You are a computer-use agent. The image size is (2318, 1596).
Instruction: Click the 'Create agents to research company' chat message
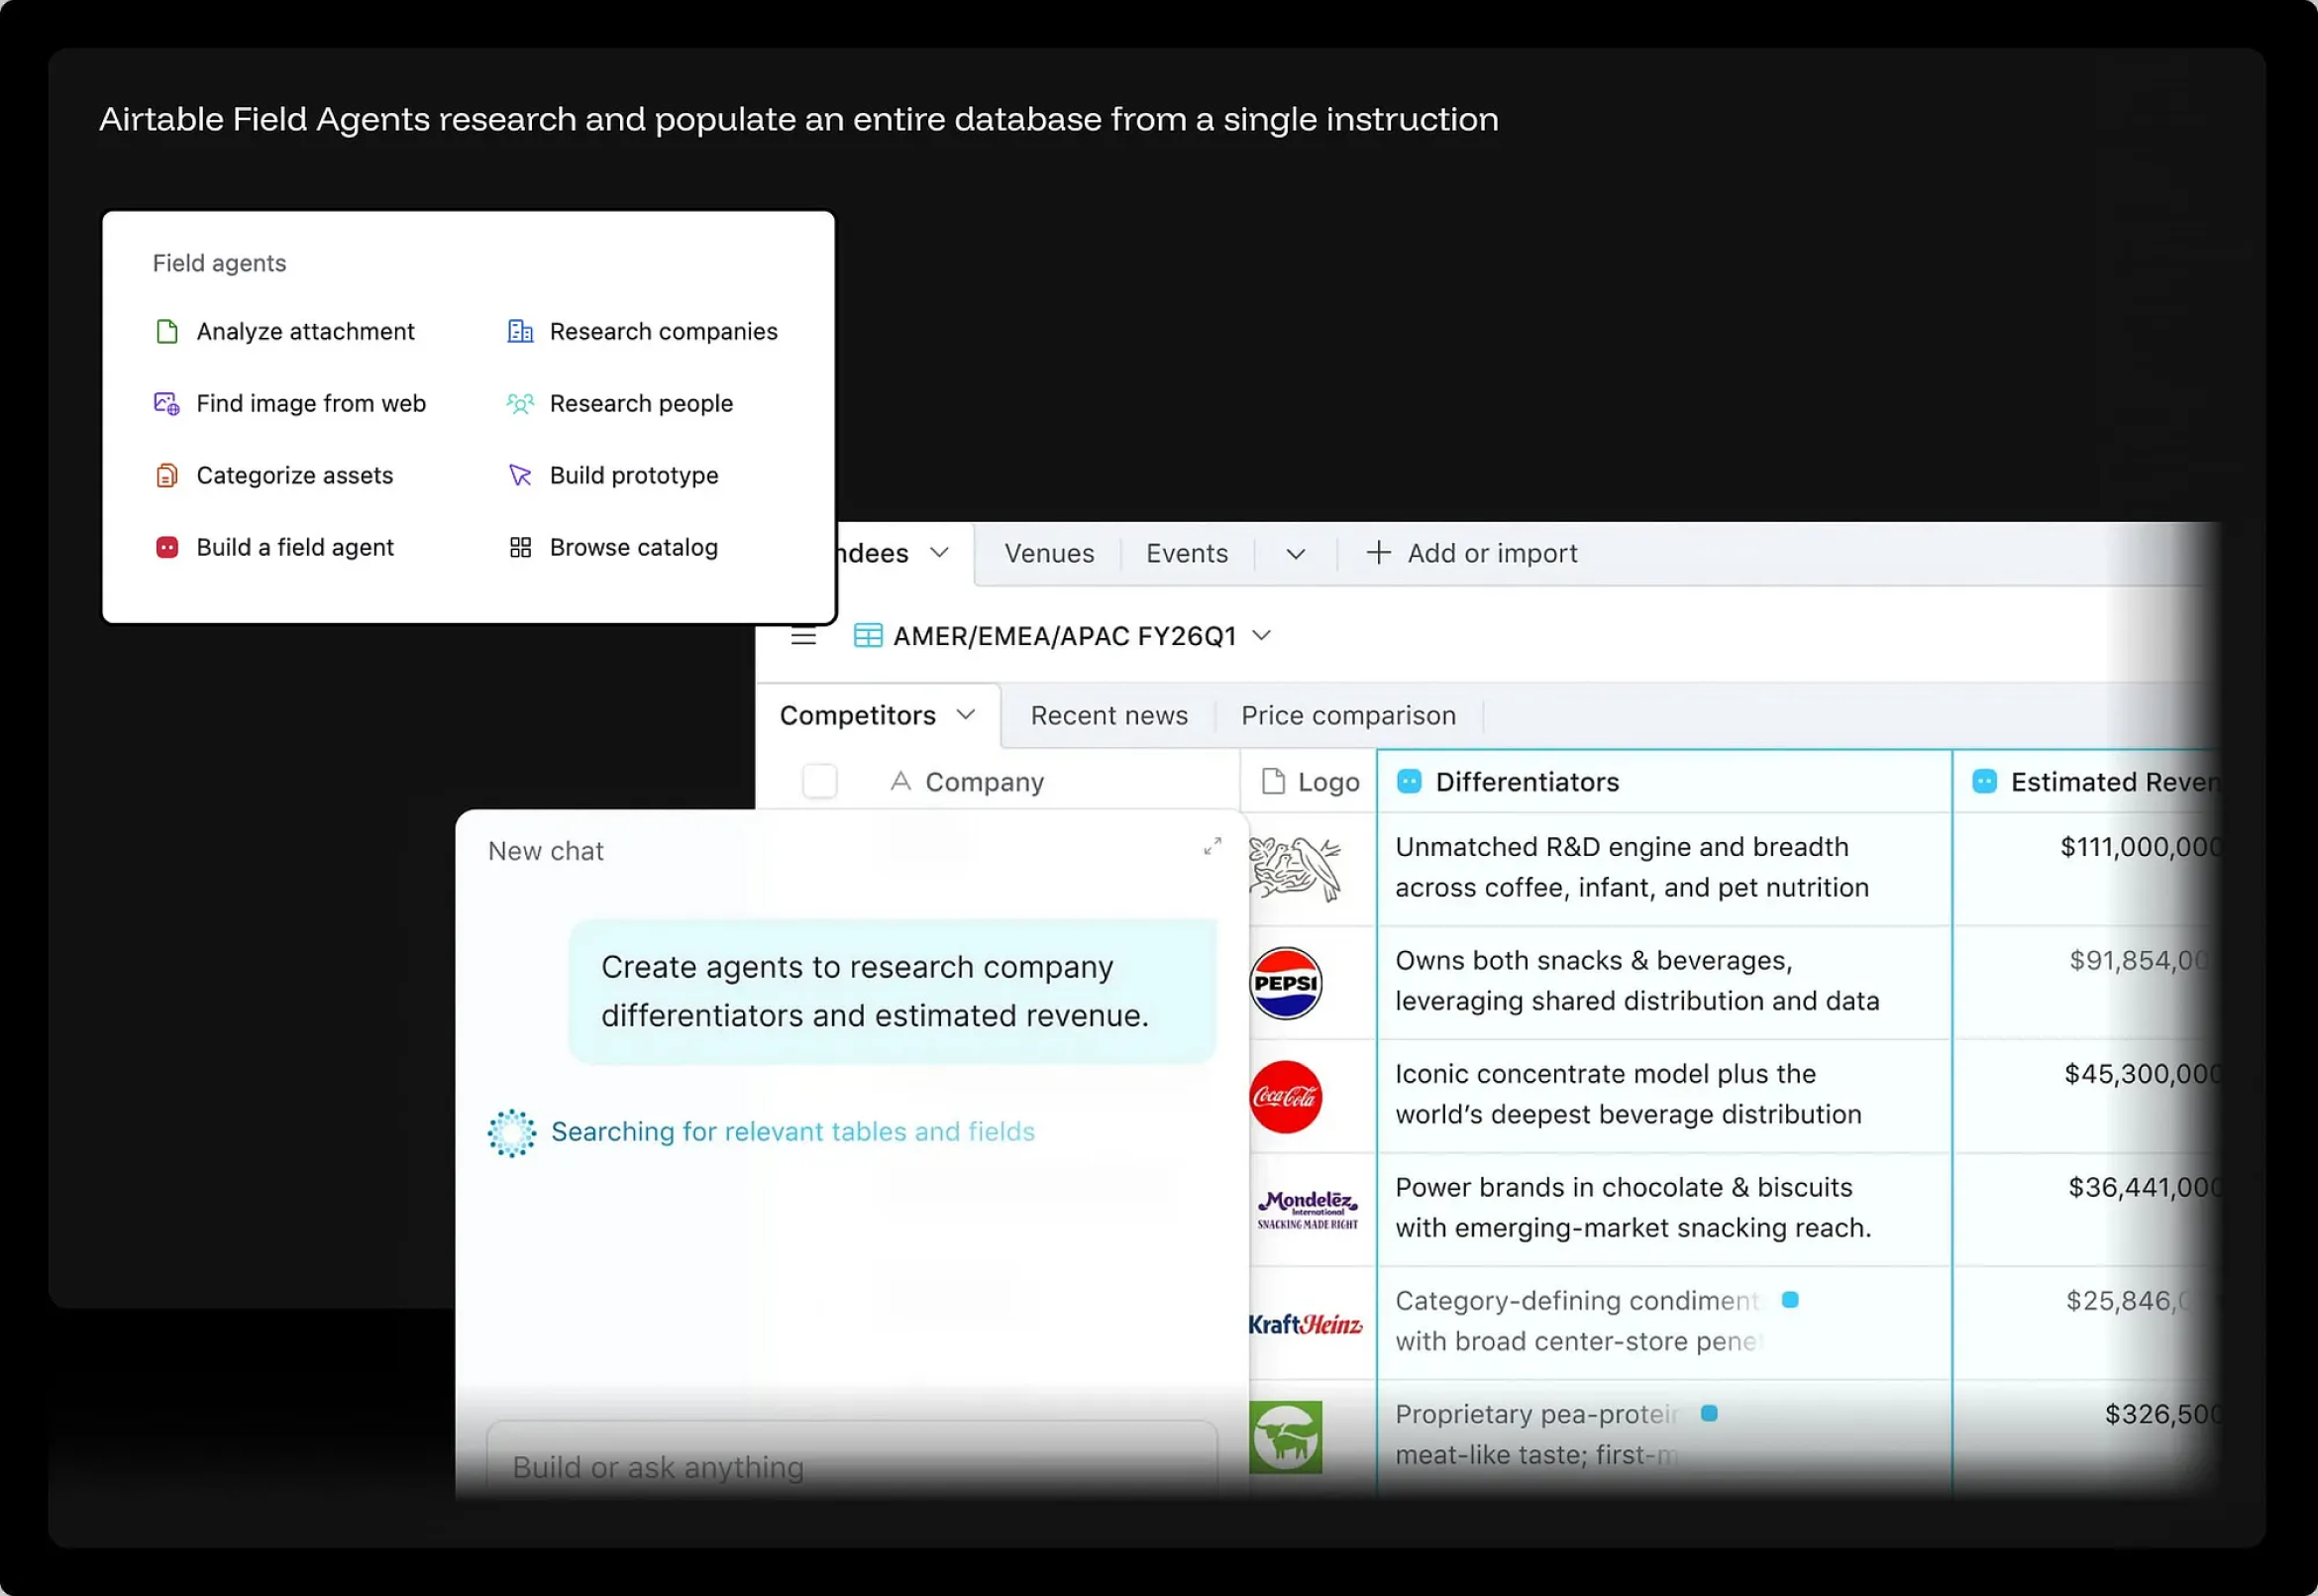pyautogui.click(x=892, y=991)
